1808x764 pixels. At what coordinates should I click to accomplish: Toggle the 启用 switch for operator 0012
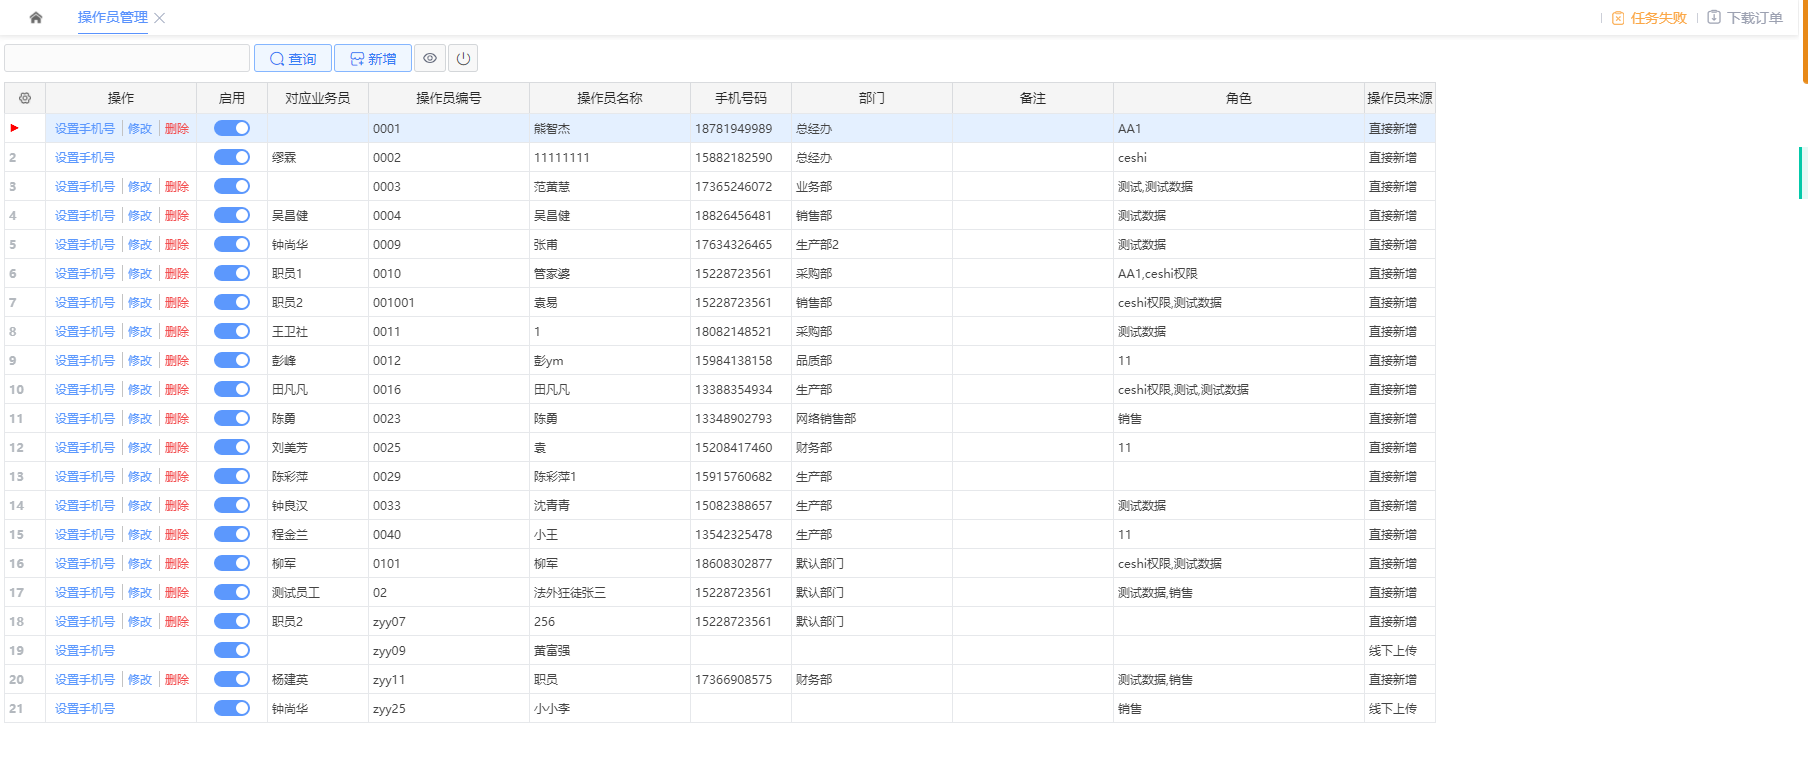click(x=232, y=360)
